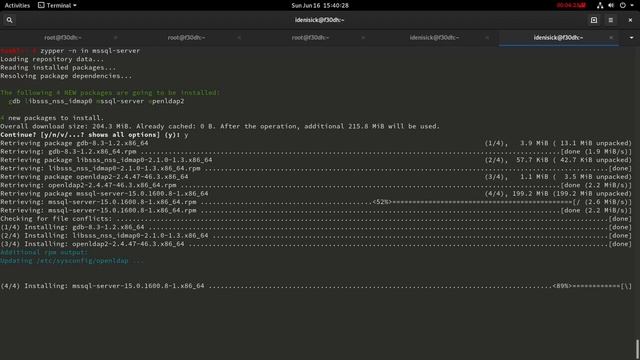
Task: Open the terminal hamburger menu
Action: pos(611,20)
